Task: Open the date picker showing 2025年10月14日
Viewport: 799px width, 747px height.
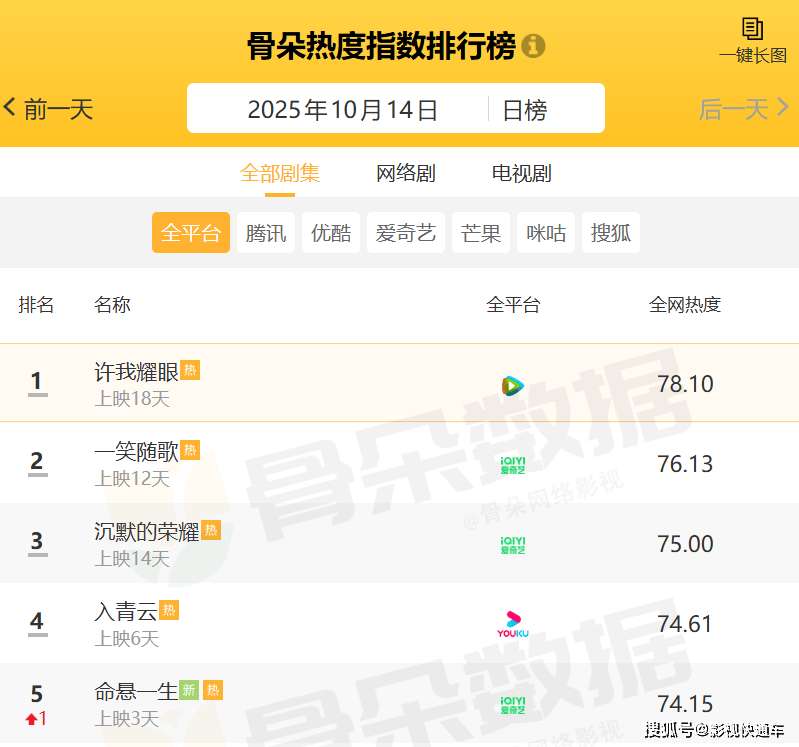Action: (x=343, y=109)
